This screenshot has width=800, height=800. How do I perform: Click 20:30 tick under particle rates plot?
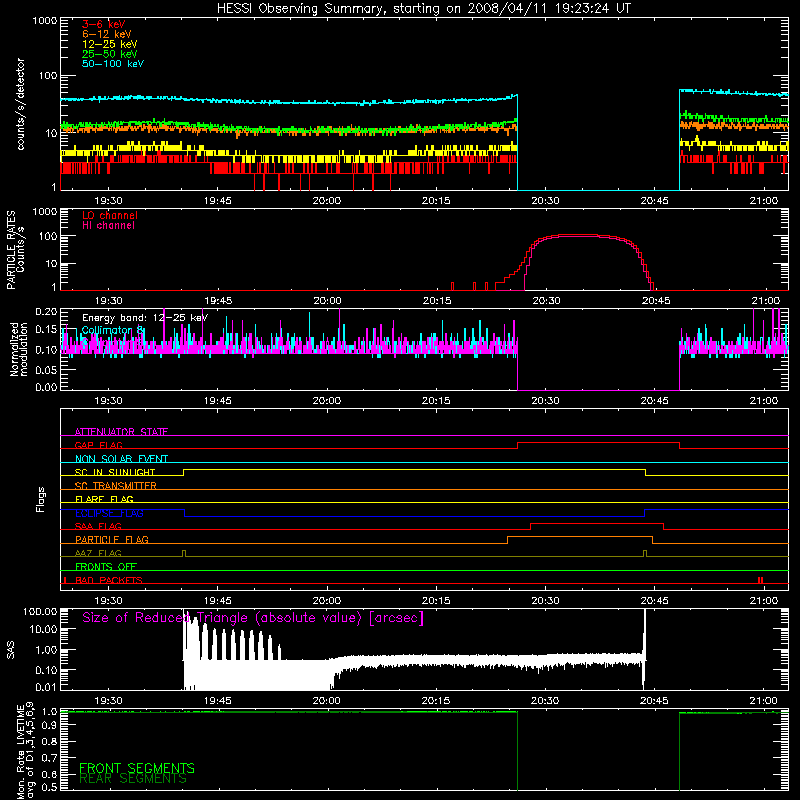tap(546, 301)
